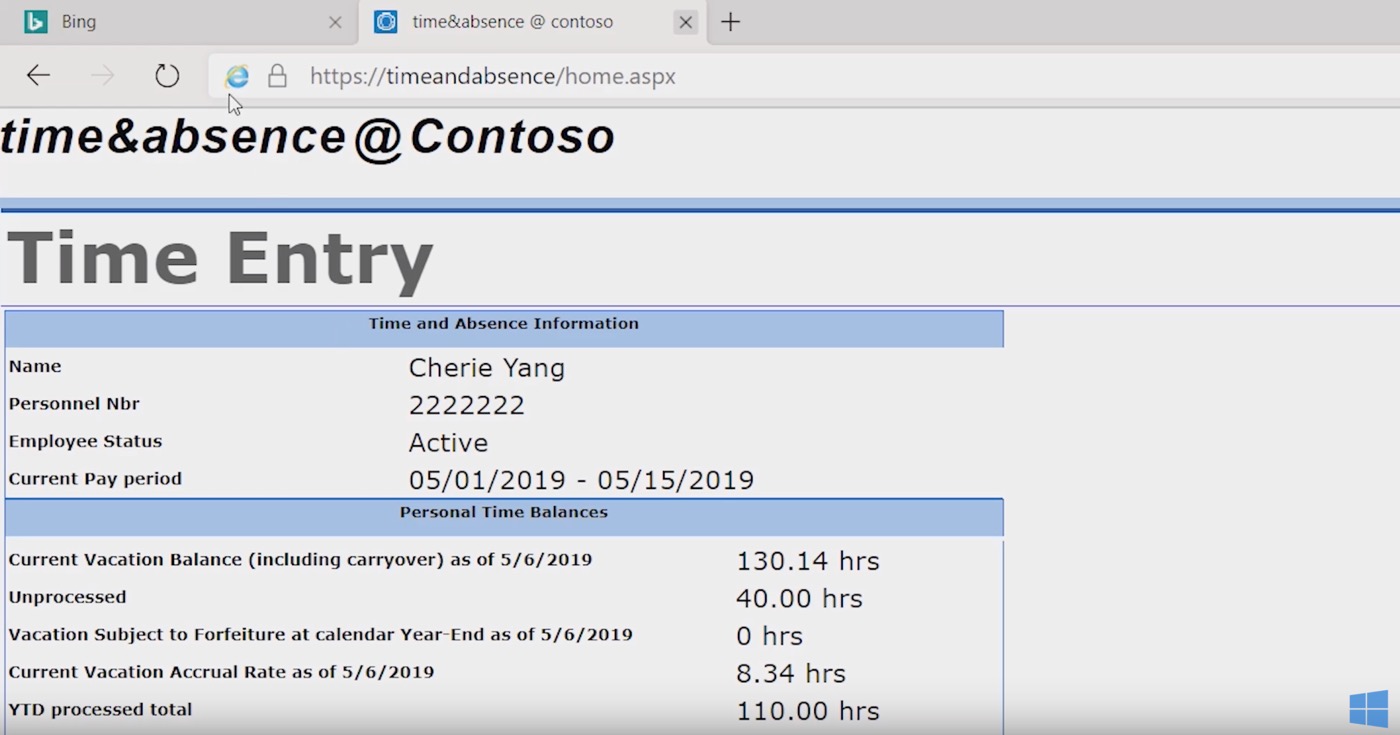Open a new tab with the plus button

(731, 22)
